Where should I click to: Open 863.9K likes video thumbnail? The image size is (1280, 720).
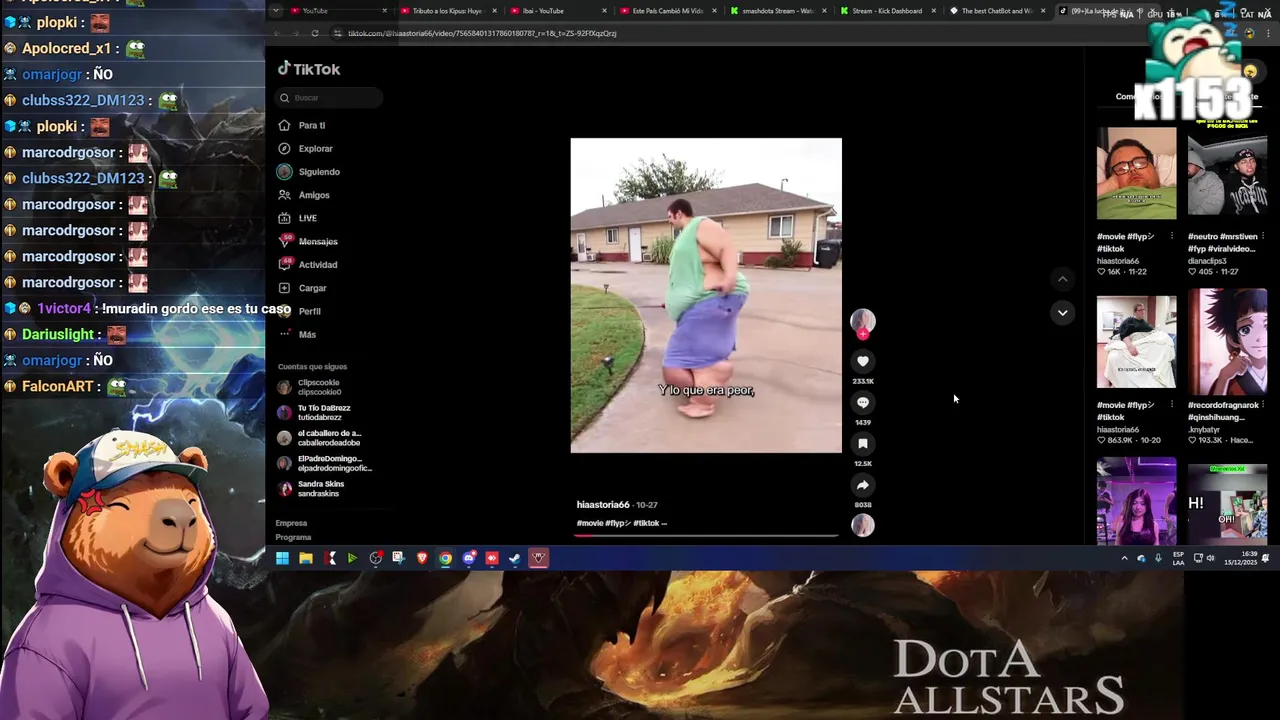tap(1136, 342)
